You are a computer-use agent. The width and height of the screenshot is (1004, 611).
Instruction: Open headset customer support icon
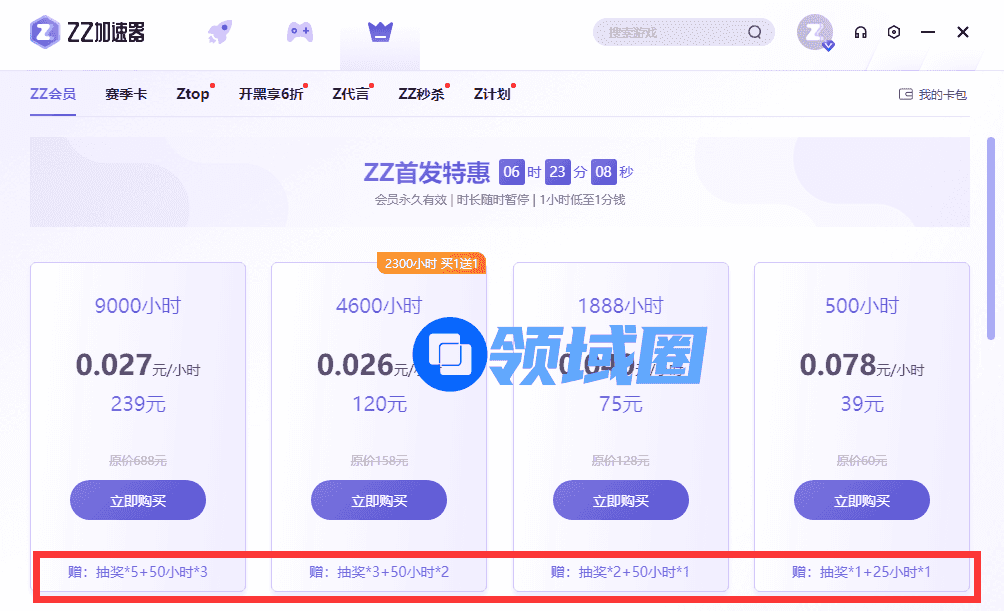[860, 32]
